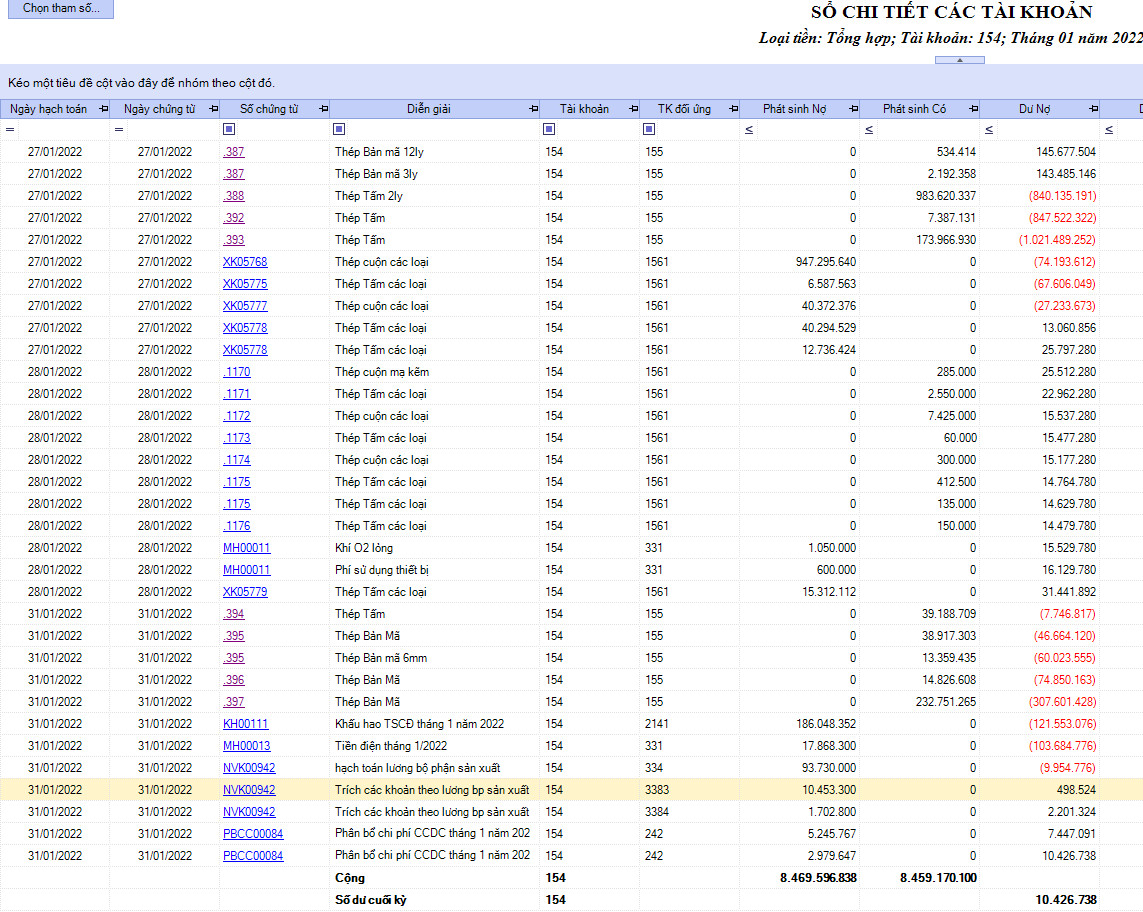
Task: Open voucher link .1170
Action: click(237, 372)
